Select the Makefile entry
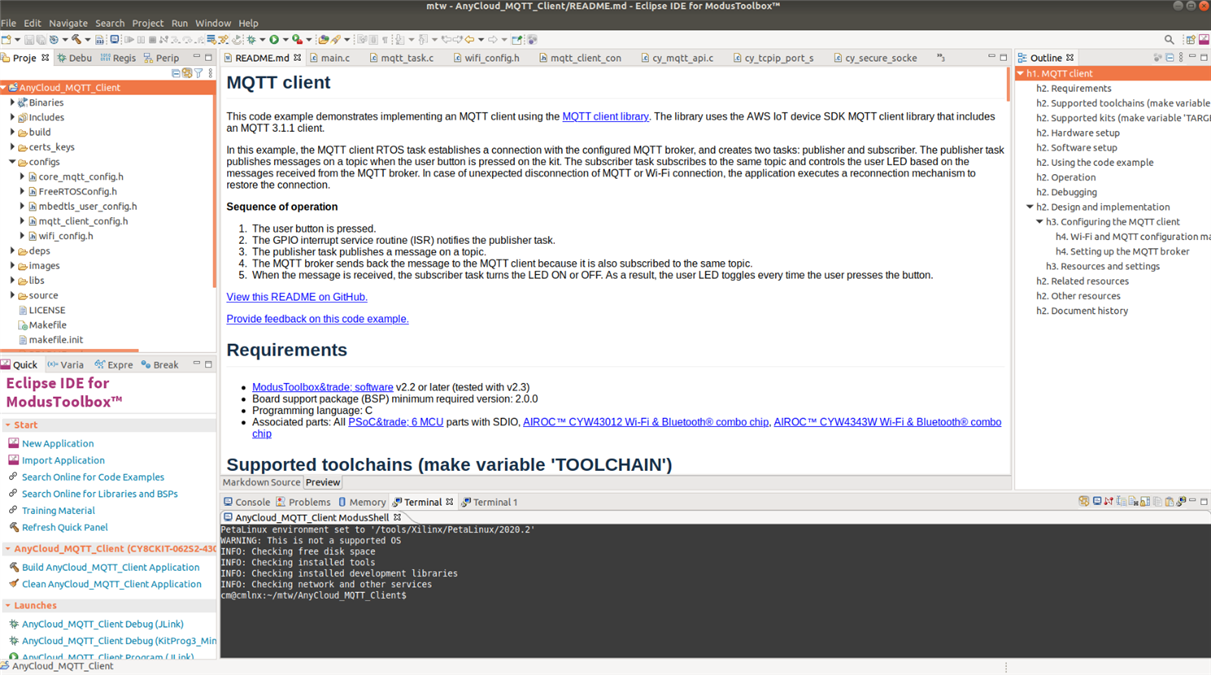The image size is (1211, 675). click(47, 325)
